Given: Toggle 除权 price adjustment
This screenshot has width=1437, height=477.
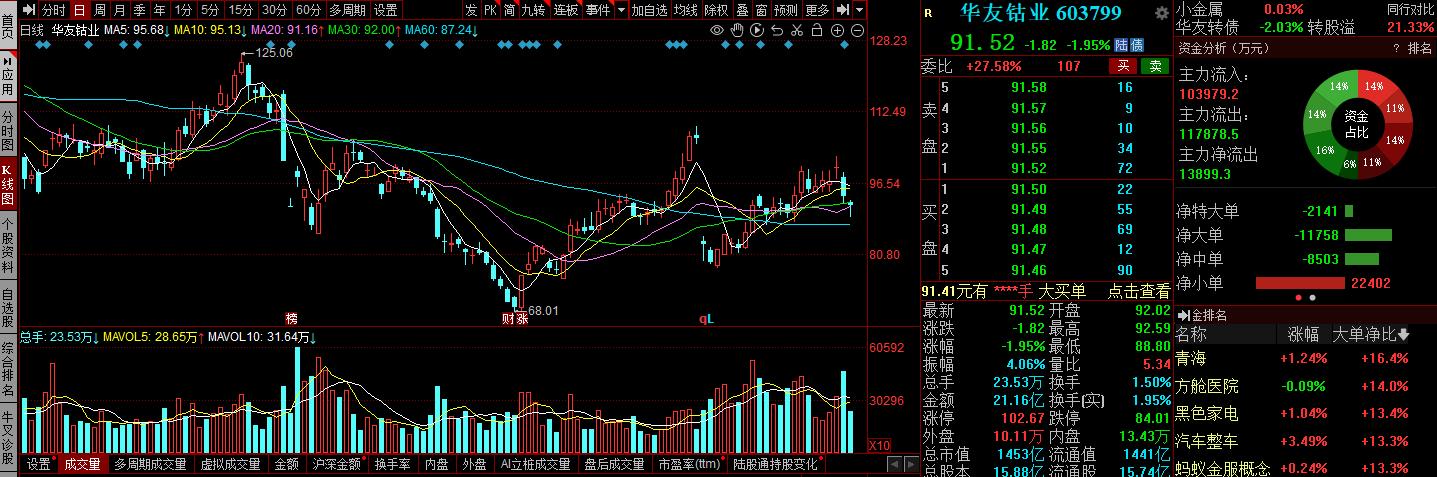Looking at the screenshot, I should click(x=716, y=10).
